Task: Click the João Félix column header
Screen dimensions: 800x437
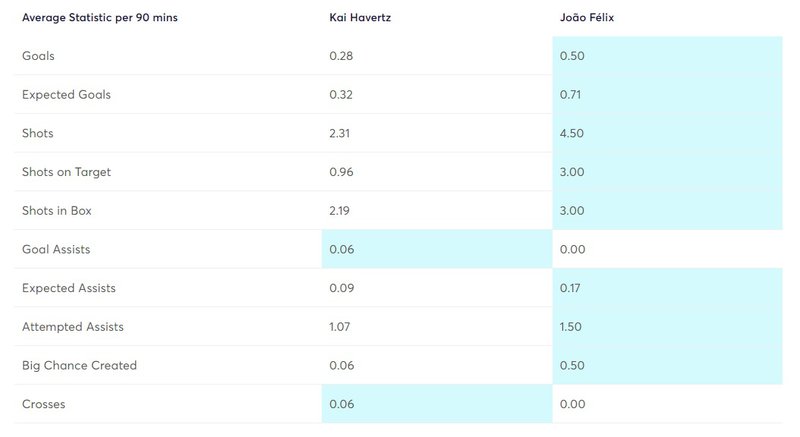Action: [x=589, y=18]
